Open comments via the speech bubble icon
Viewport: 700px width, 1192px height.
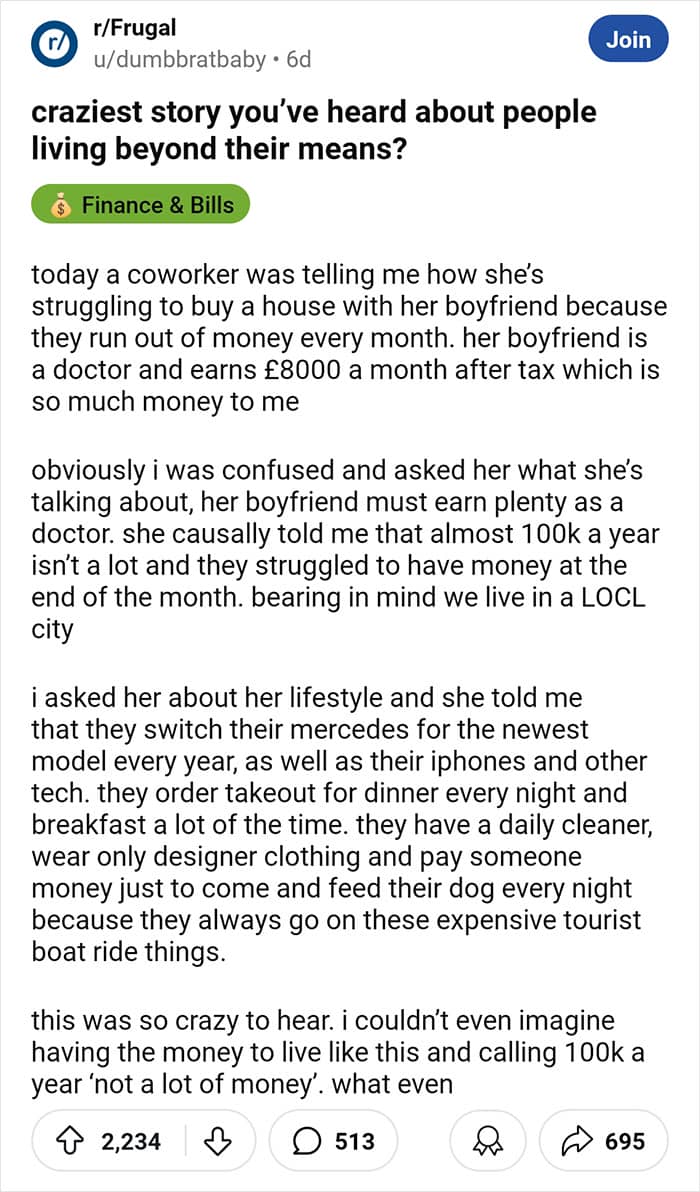tap(308, 1141)
